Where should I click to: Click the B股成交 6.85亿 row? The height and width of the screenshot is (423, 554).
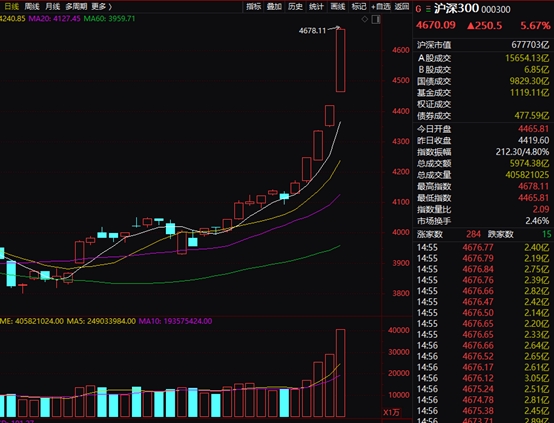pos(483,70)
